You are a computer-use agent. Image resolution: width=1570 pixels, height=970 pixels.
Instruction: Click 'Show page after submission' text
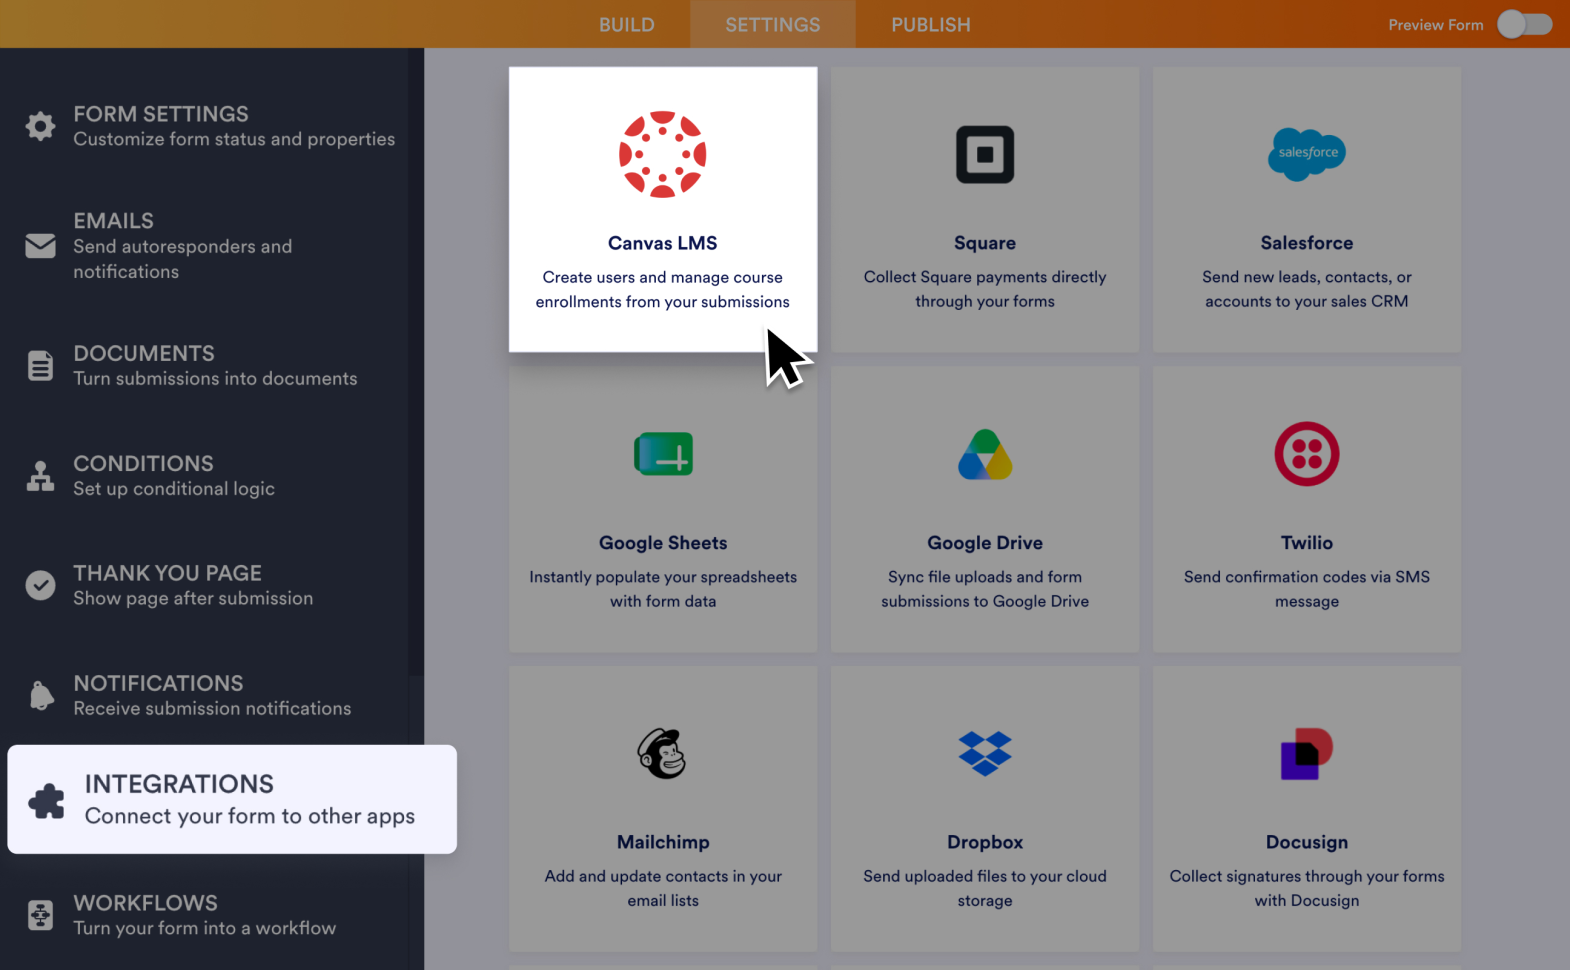(193, 598)
